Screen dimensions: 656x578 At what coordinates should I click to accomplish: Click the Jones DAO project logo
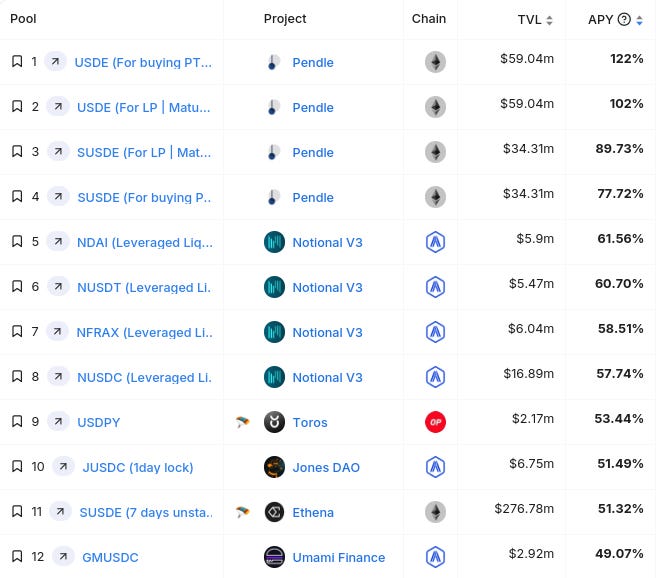click(274, 467)
